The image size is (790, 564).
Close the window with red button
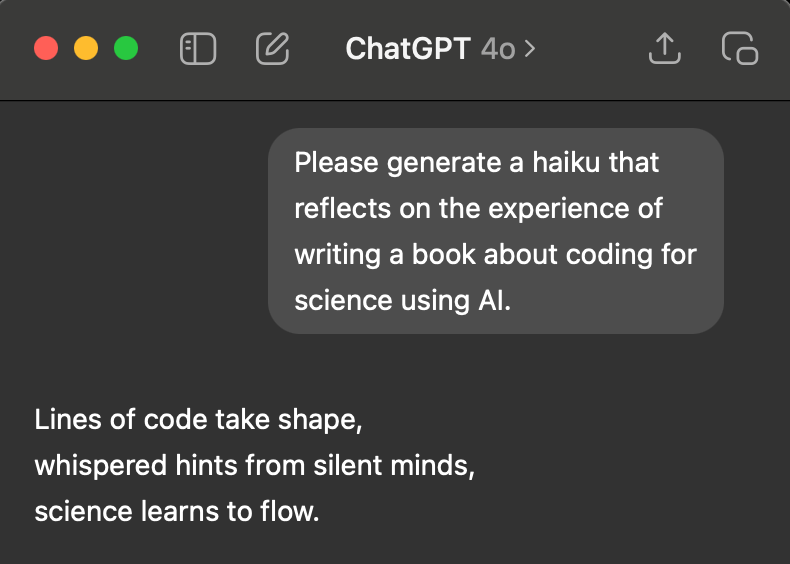click(46, 48)
